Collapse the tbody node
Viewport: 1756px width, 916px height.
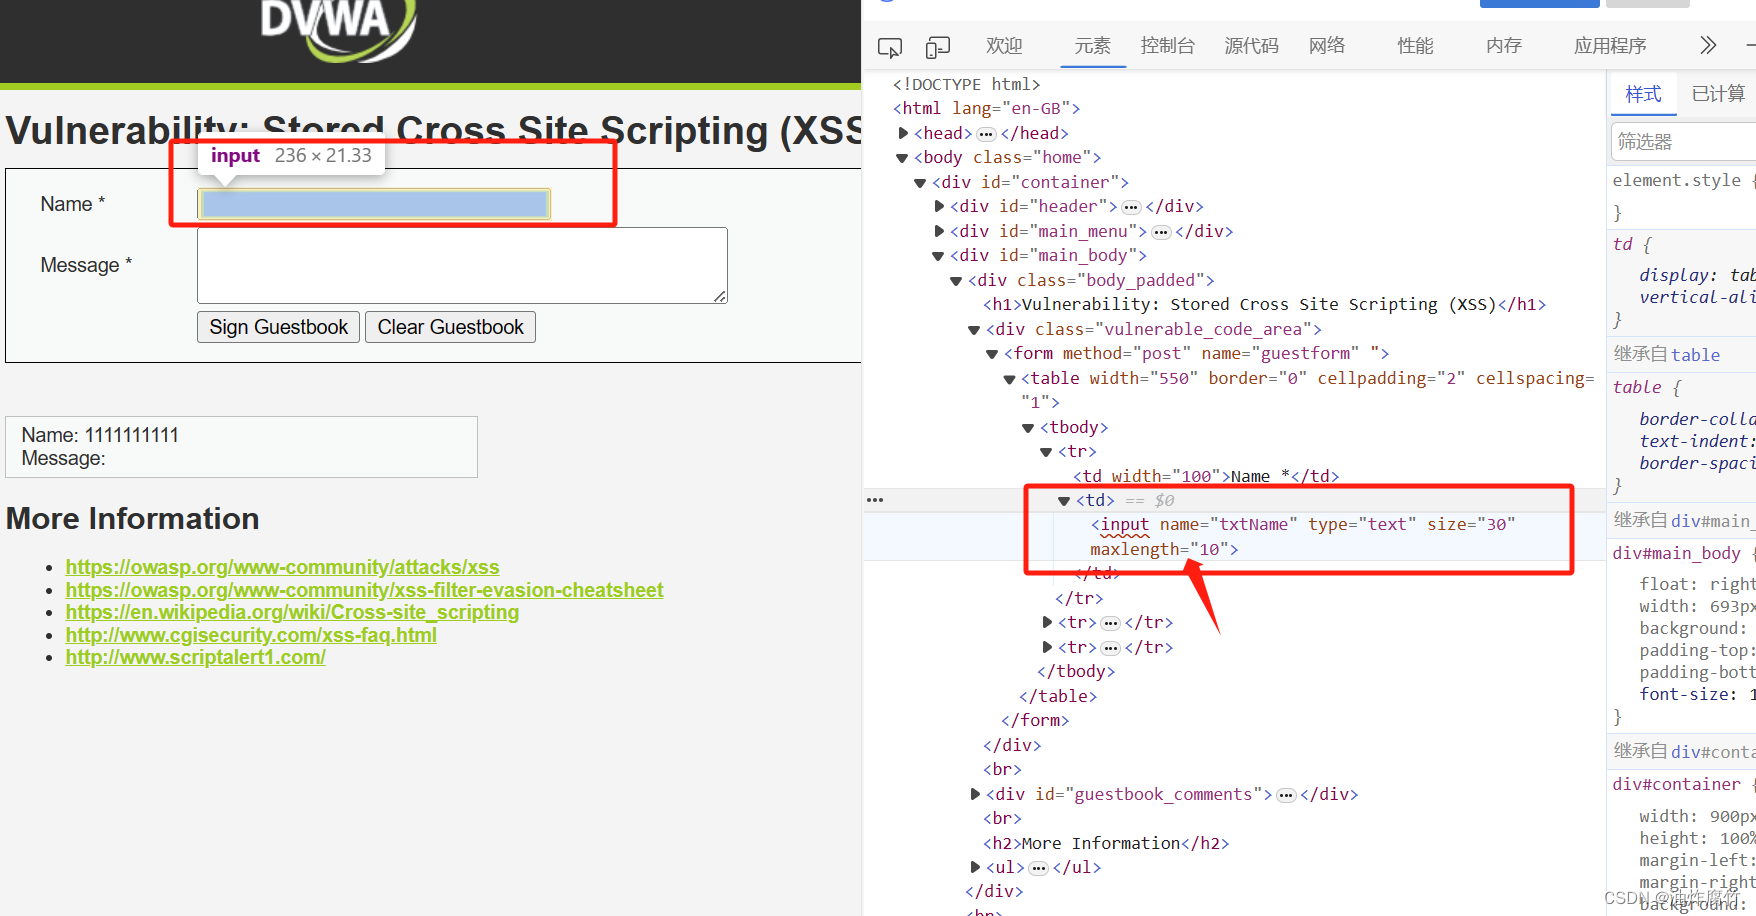(1028, 428)
